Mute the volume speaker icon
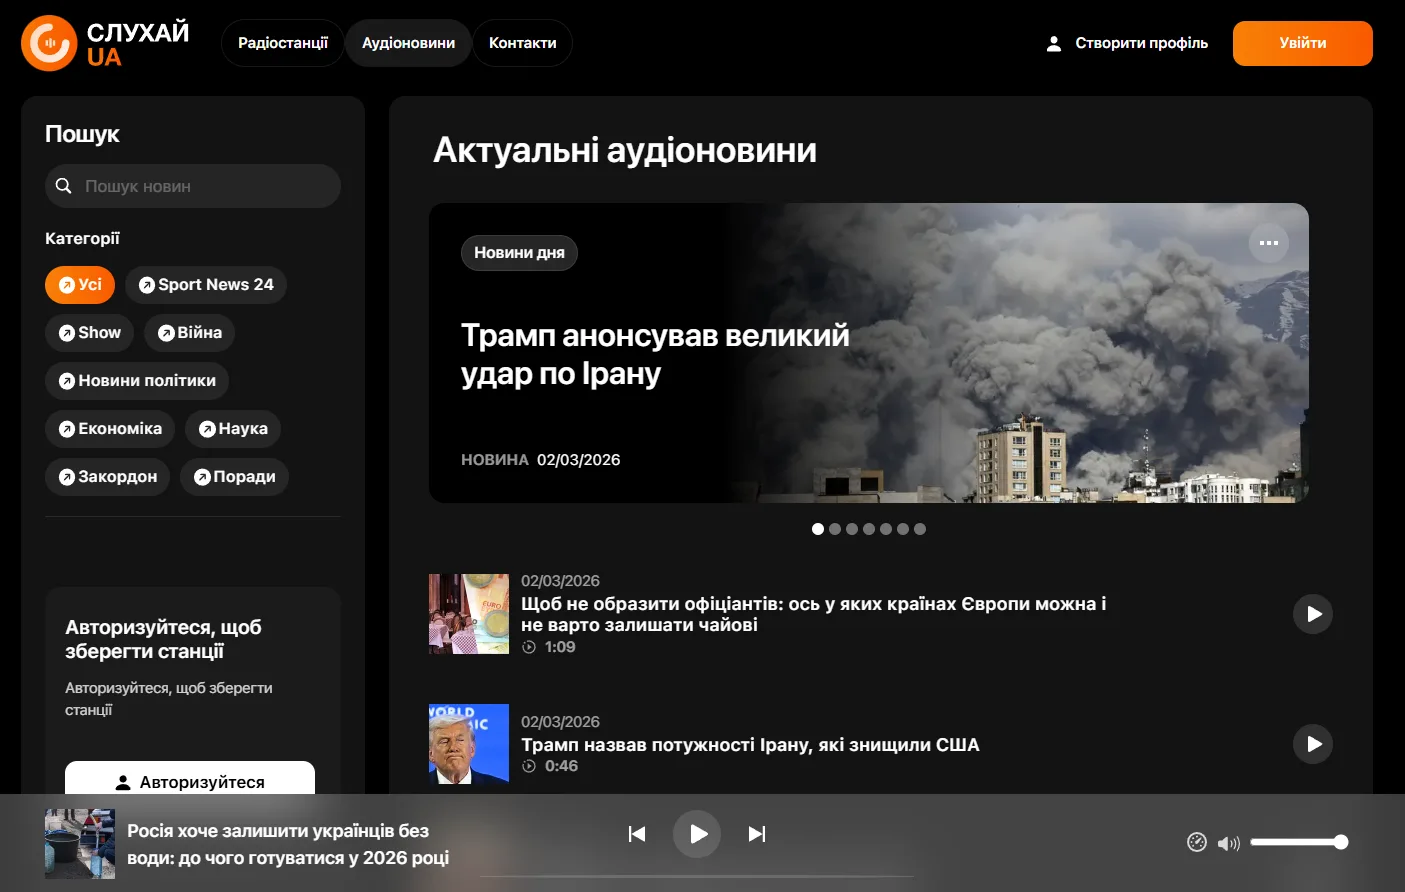Screen dimensions: 1405x892 pos(1227,843)
